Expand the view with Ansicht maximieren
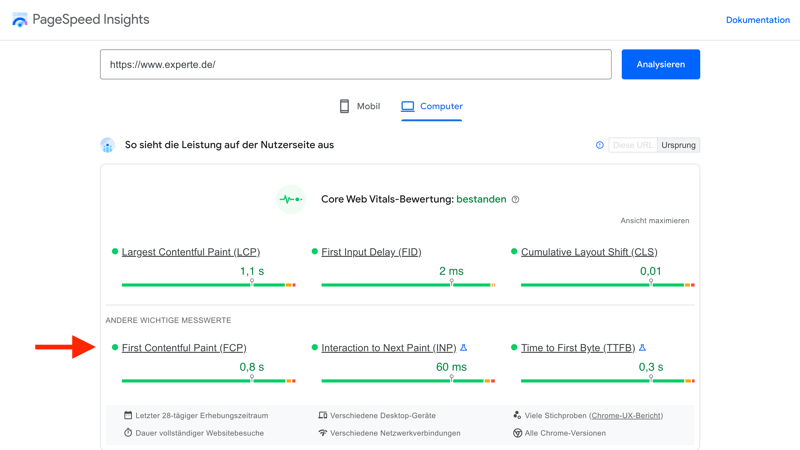This screenshot has height=450, width=800. [x=654, y=221]
